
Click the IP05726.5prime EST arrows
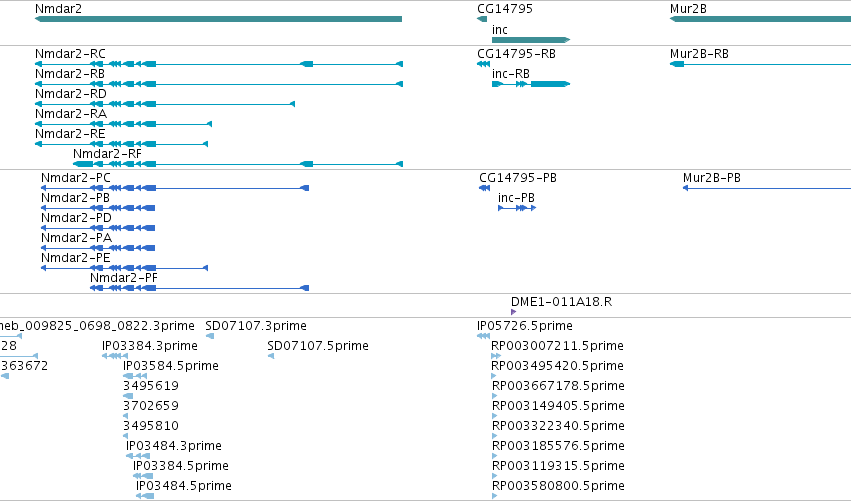click(484, 336)
